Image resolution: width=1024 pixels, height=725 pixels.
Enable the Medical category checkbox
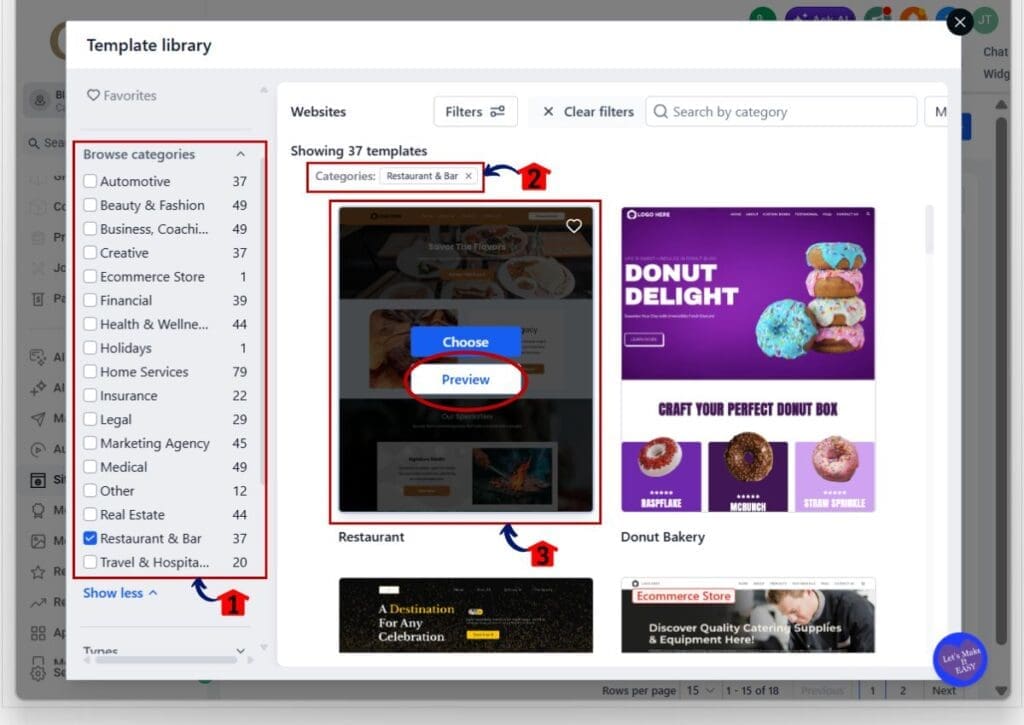(x=90, y=467)
